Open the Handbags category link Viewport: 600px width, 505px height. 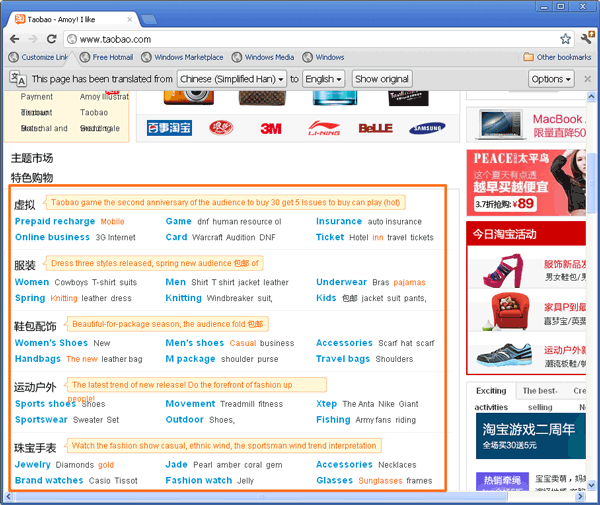[38, 359]
